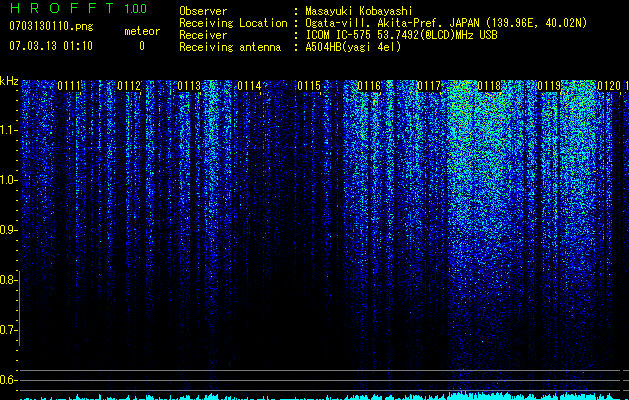Click the 0120 time marker
The image size is (629, 400).
(x=609, y=86)
